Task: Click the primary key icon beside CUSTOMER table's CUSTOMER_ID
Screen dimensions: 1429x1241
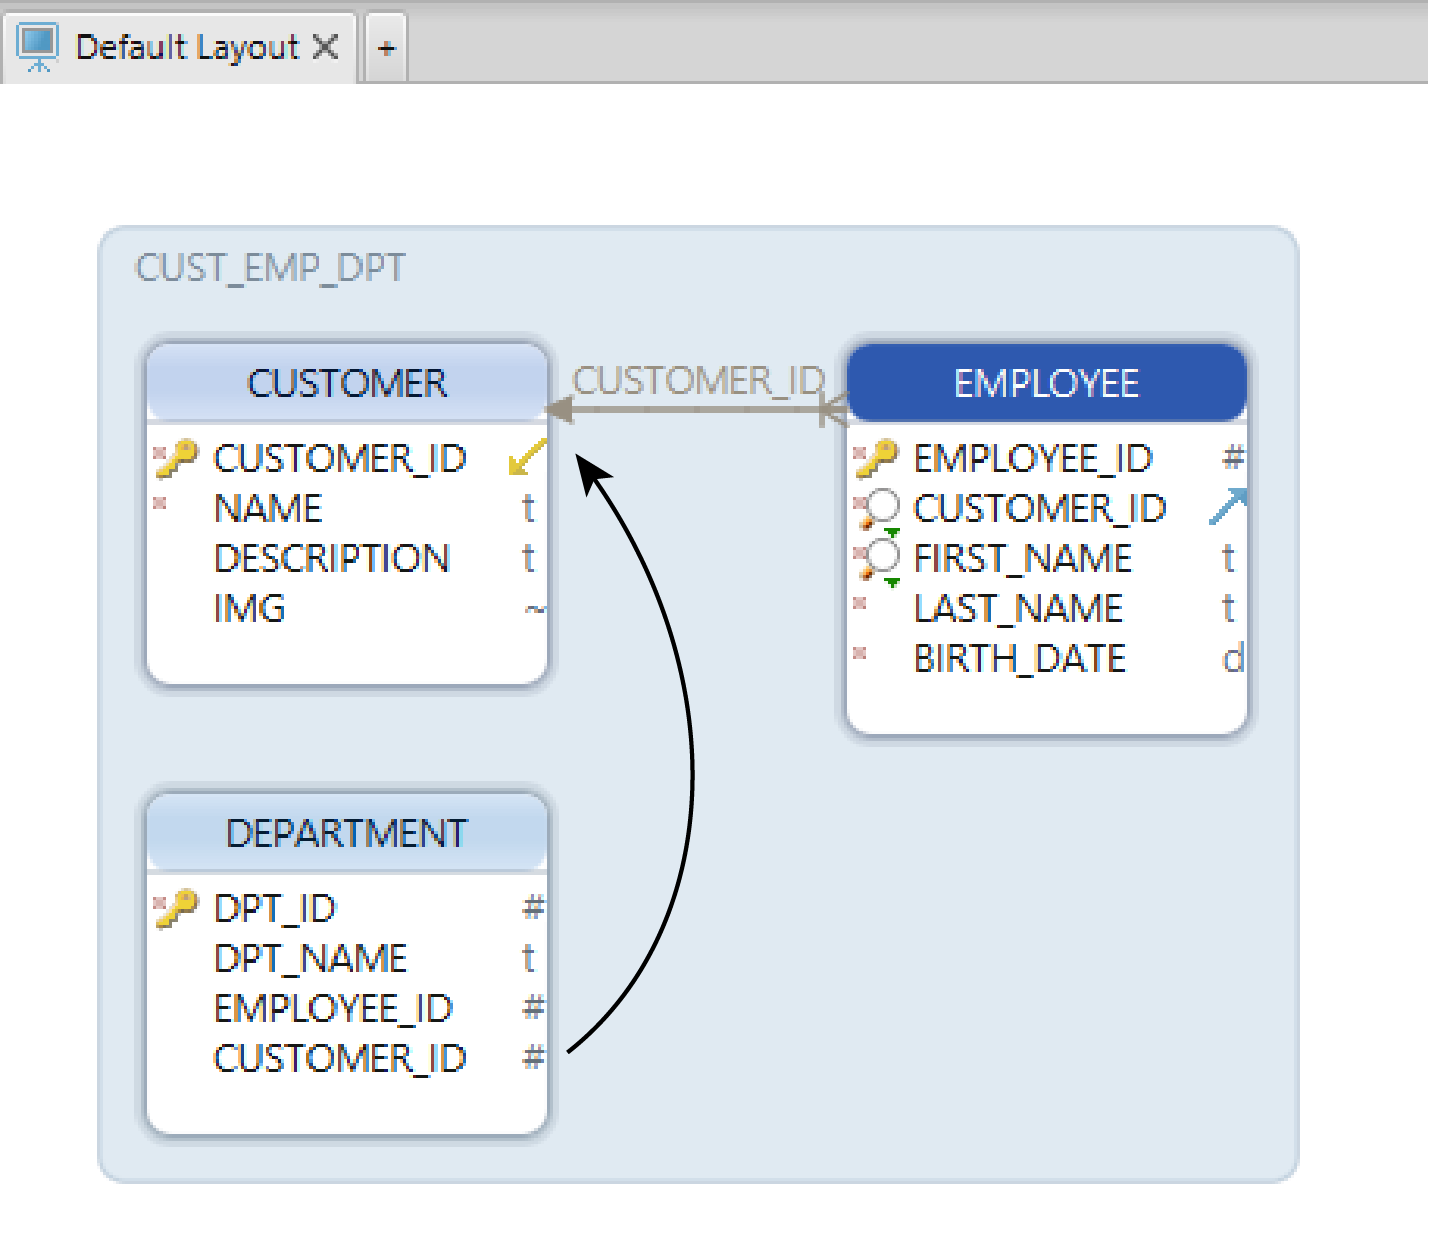Action: pyautogui.click(x=178, y=459)
